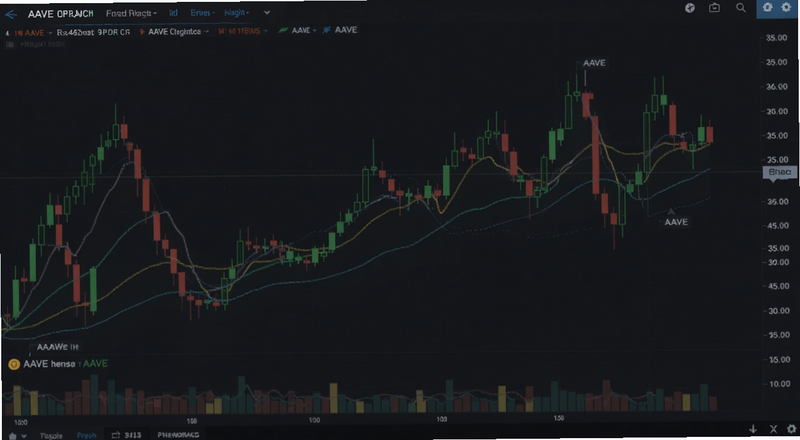Image resolution: width=800 pixels, height=440 pixels.
Task: Click the briefcase icon in the header
Action: [x=714, y=8]
